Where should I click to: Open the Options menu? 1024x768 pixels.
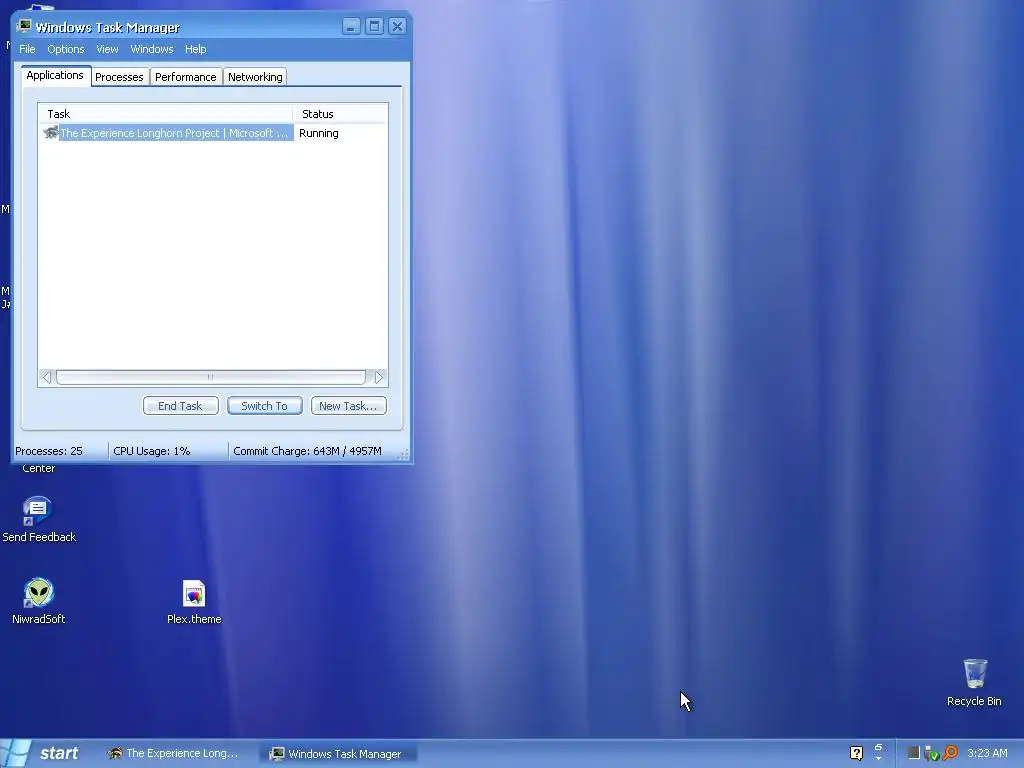click(x=65, y=49)
